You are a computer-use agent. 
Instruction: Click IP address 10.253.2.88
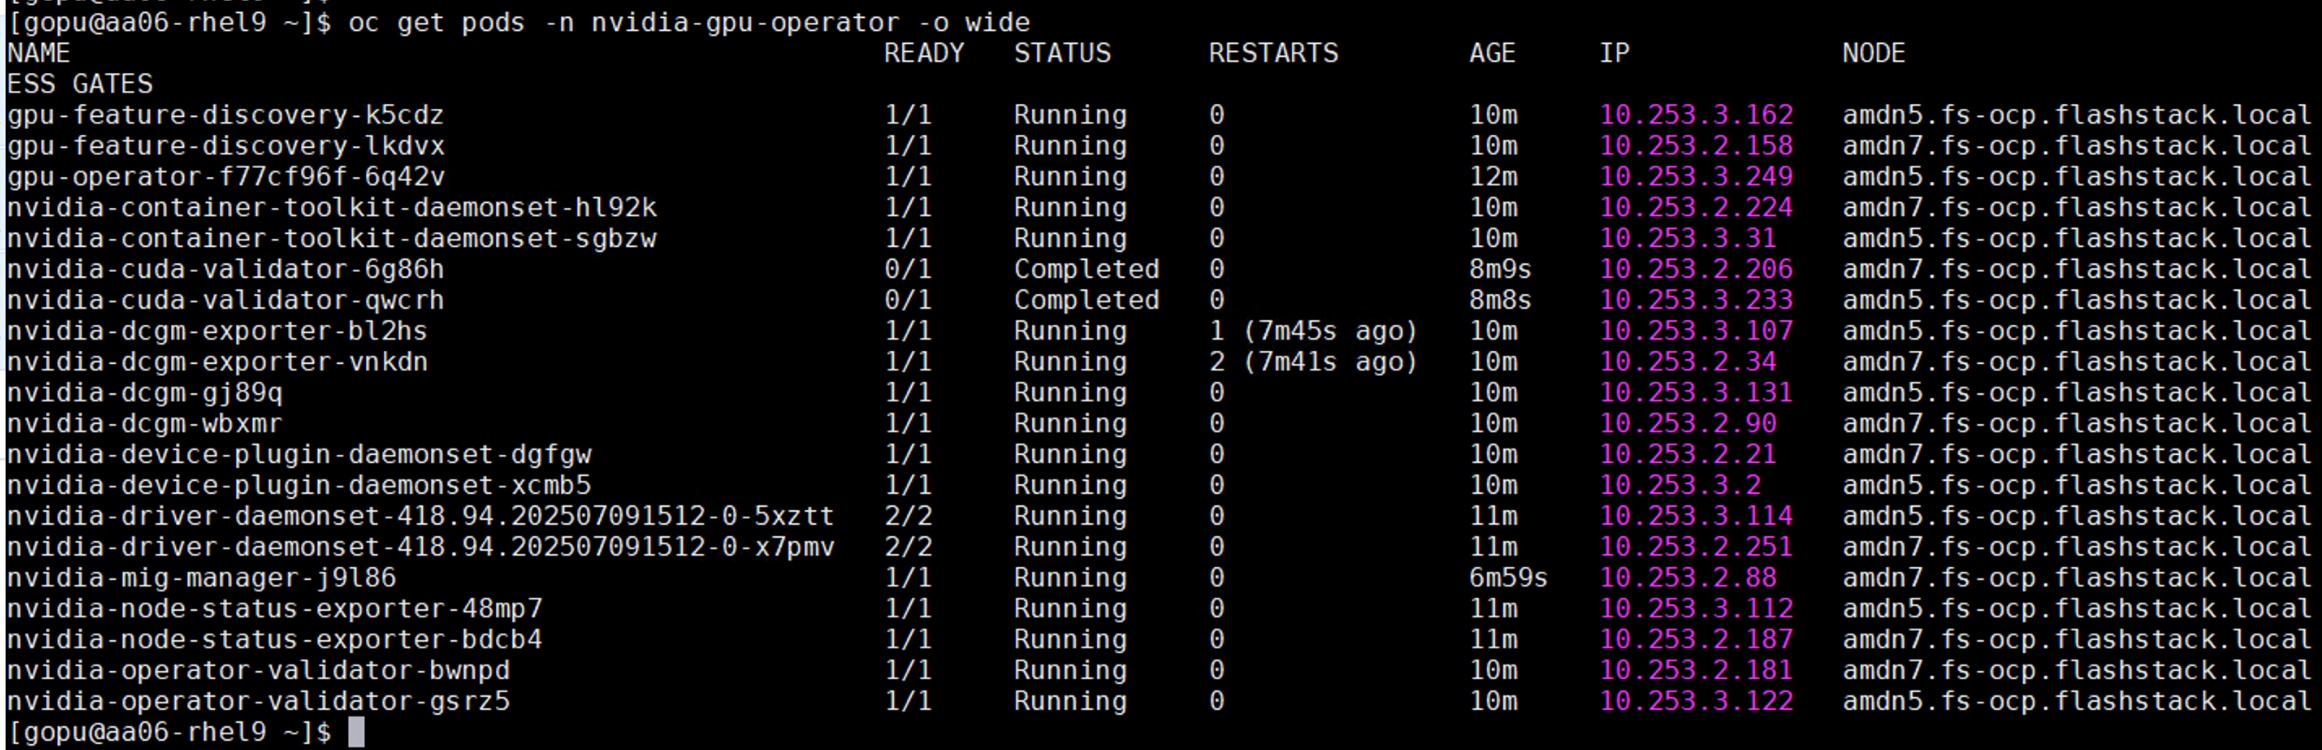[1687, 578]
